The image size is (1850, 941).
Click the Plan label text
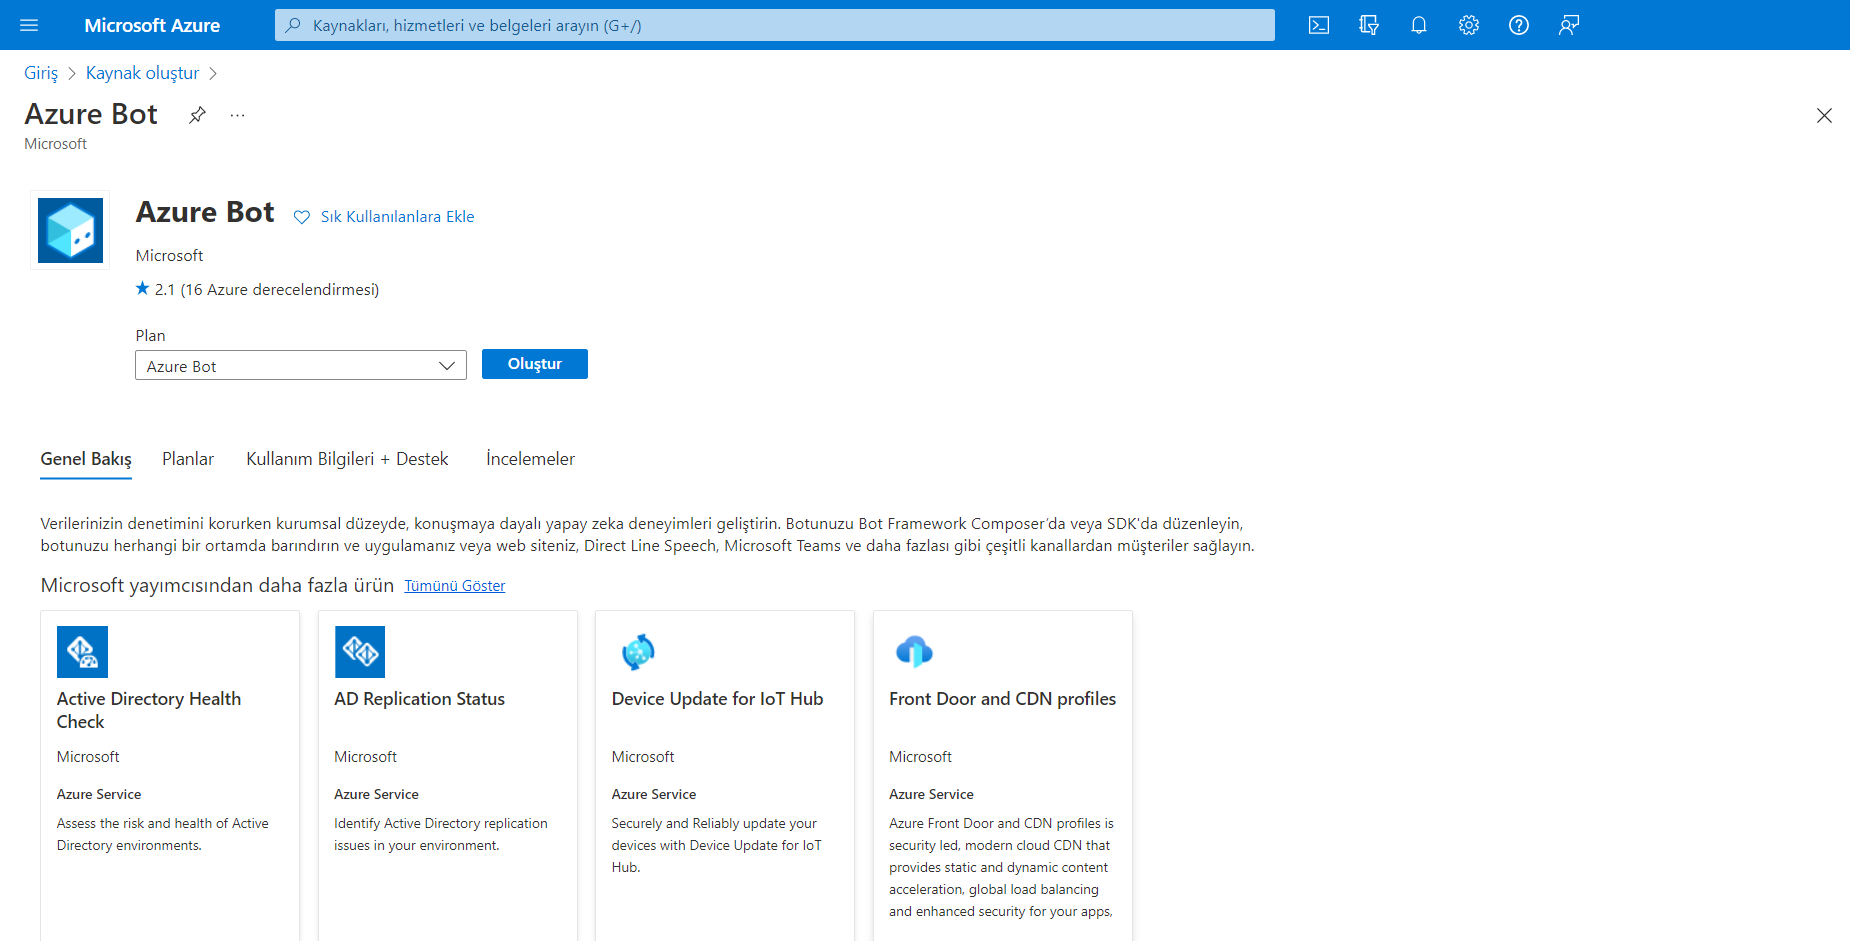150,336
